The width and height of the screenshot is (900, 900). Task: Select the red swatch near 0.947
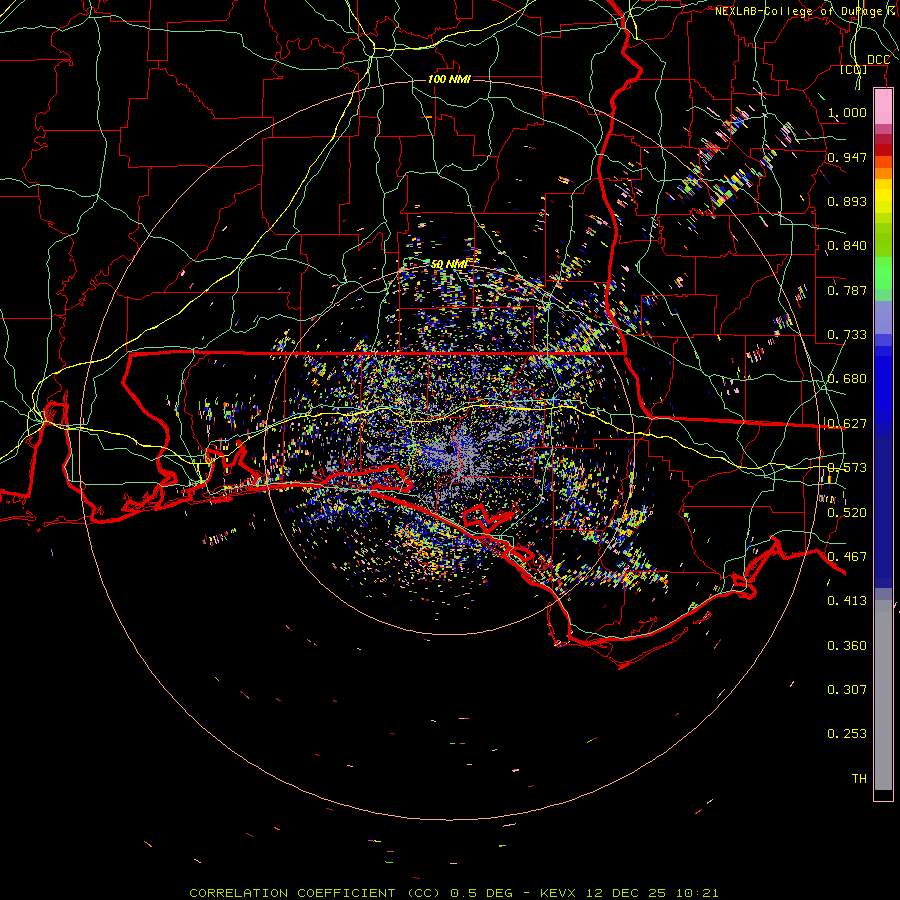[x=883, y=150]
